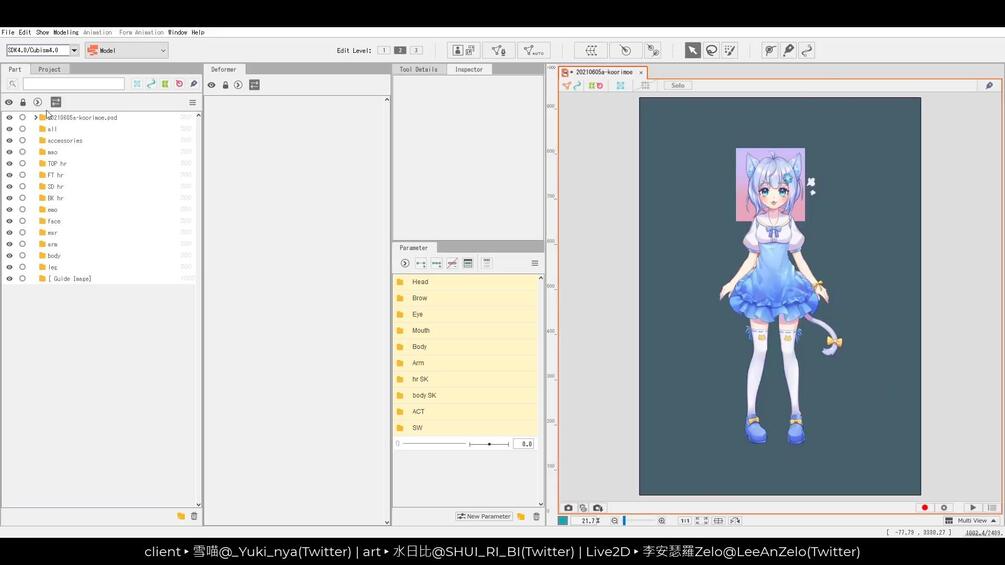Switch to the Tool Details tab
Image resolution: width=1005 pixels, height=565 pixels.
419,69
